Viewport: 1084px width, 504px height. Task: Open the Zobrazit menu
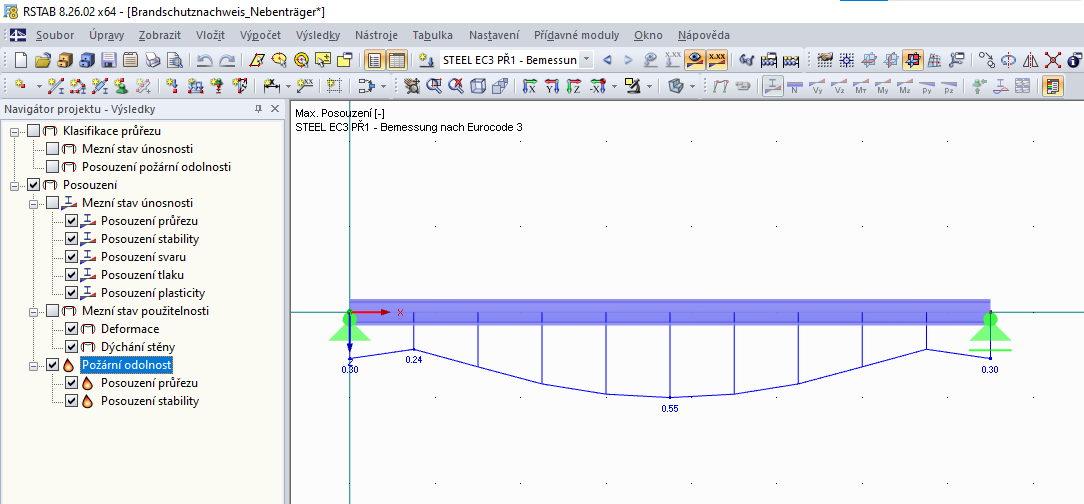[160, 35]
